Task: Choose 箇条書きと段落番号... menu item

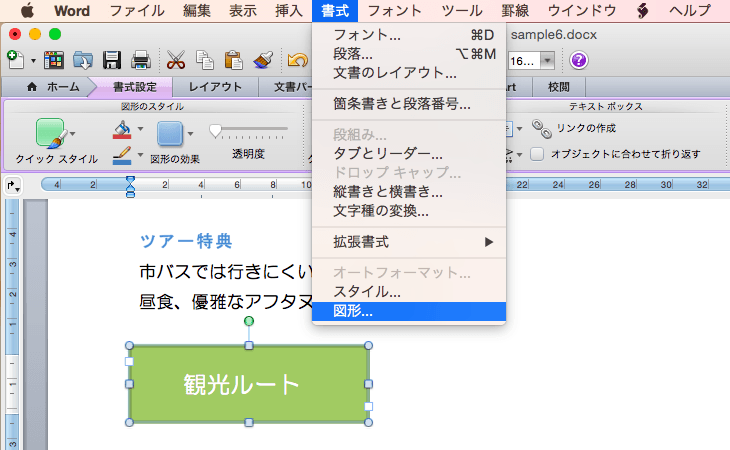Action: pos(409,104)
